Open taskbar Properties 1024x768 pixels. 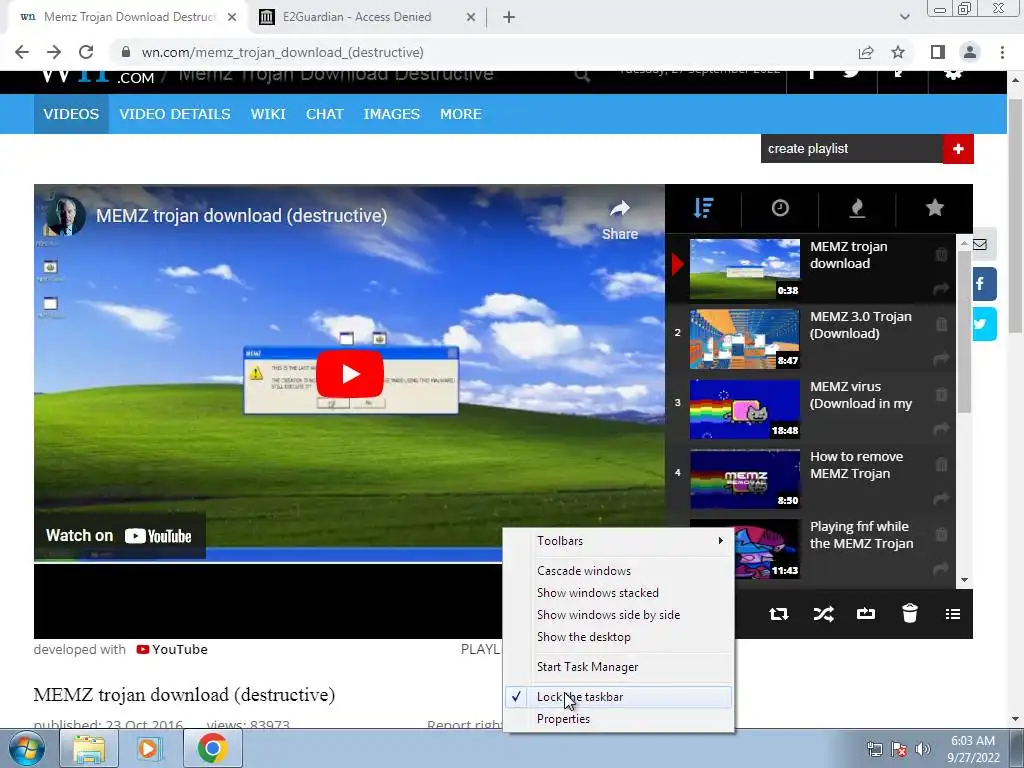coord(618,719)
